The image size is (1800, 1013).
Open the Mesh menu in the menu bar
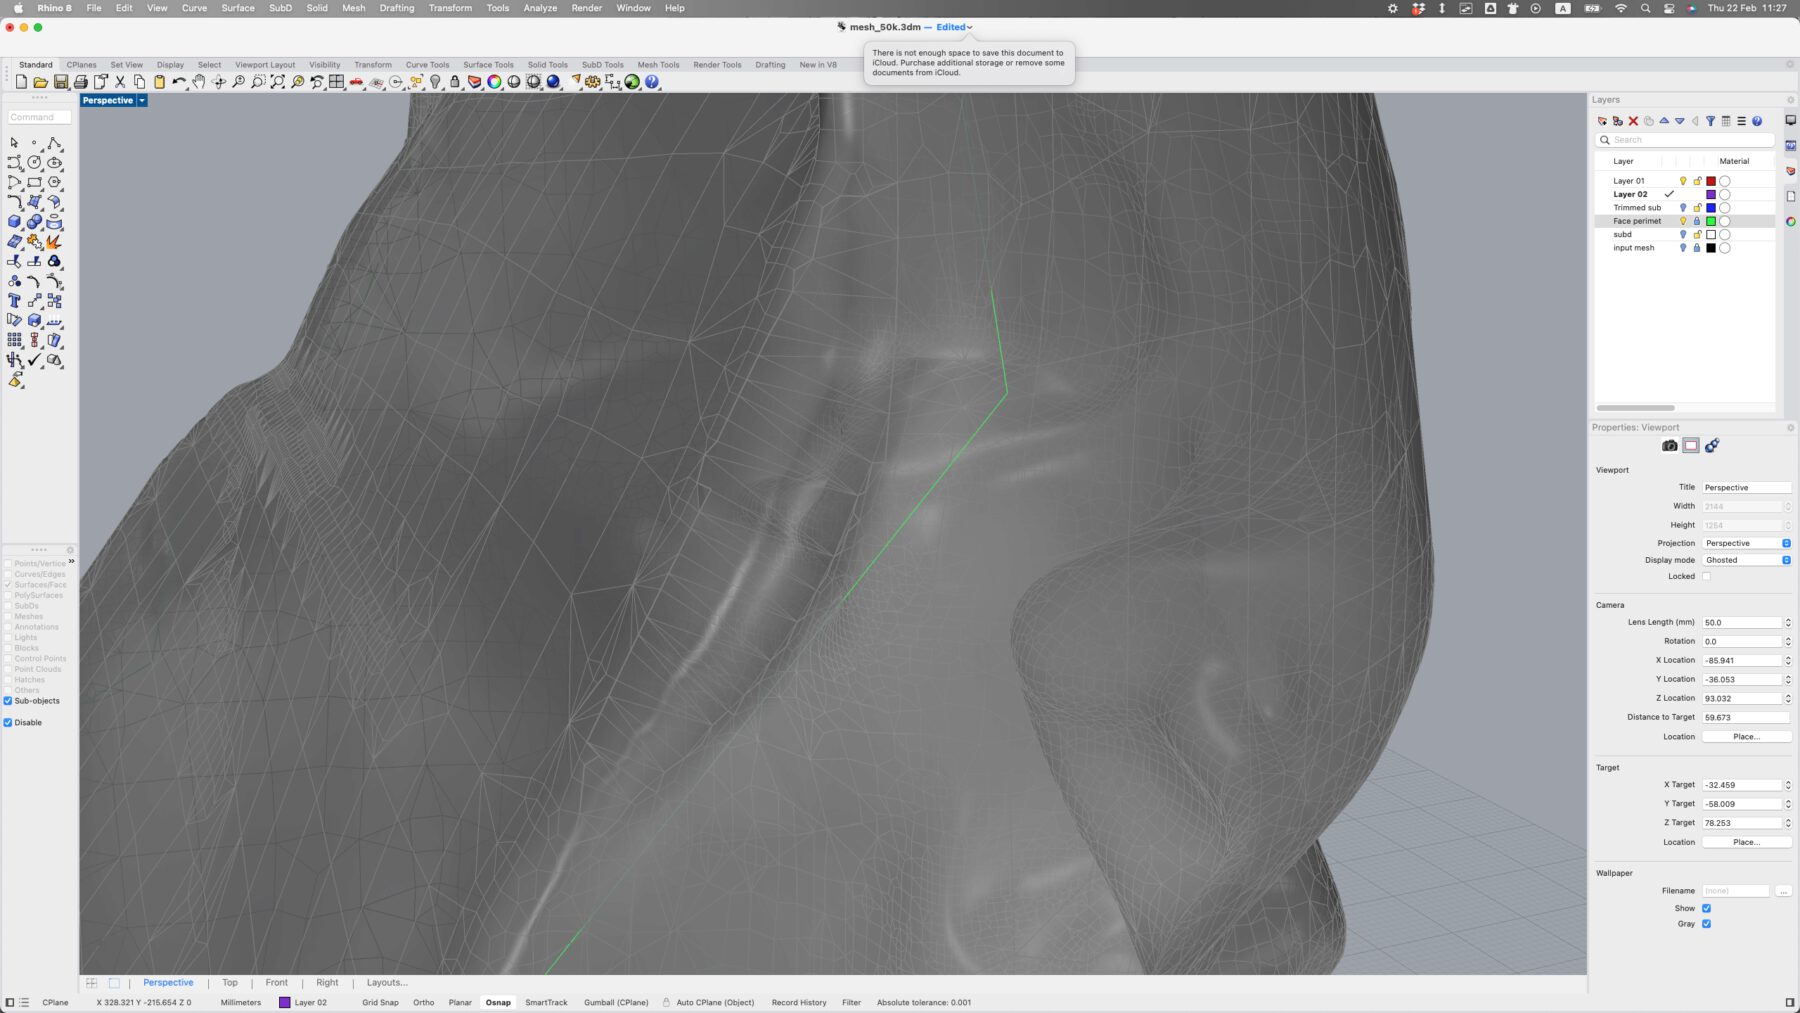coord(354,8)
